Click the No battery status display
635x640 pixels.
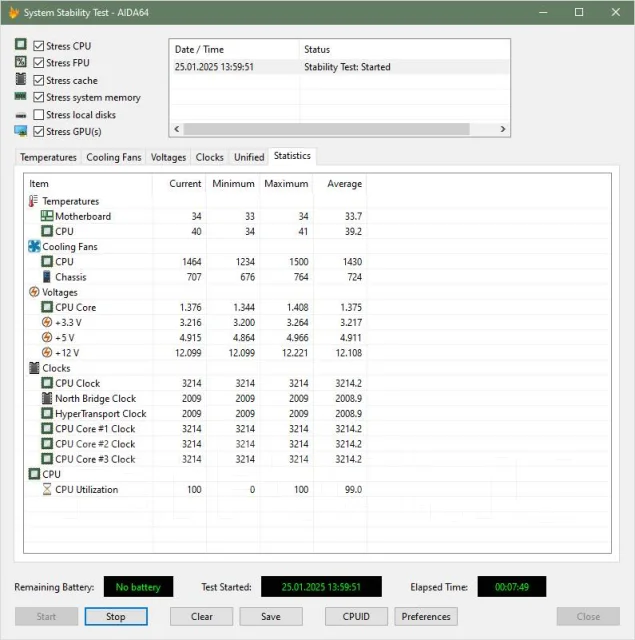click(138, 587)
